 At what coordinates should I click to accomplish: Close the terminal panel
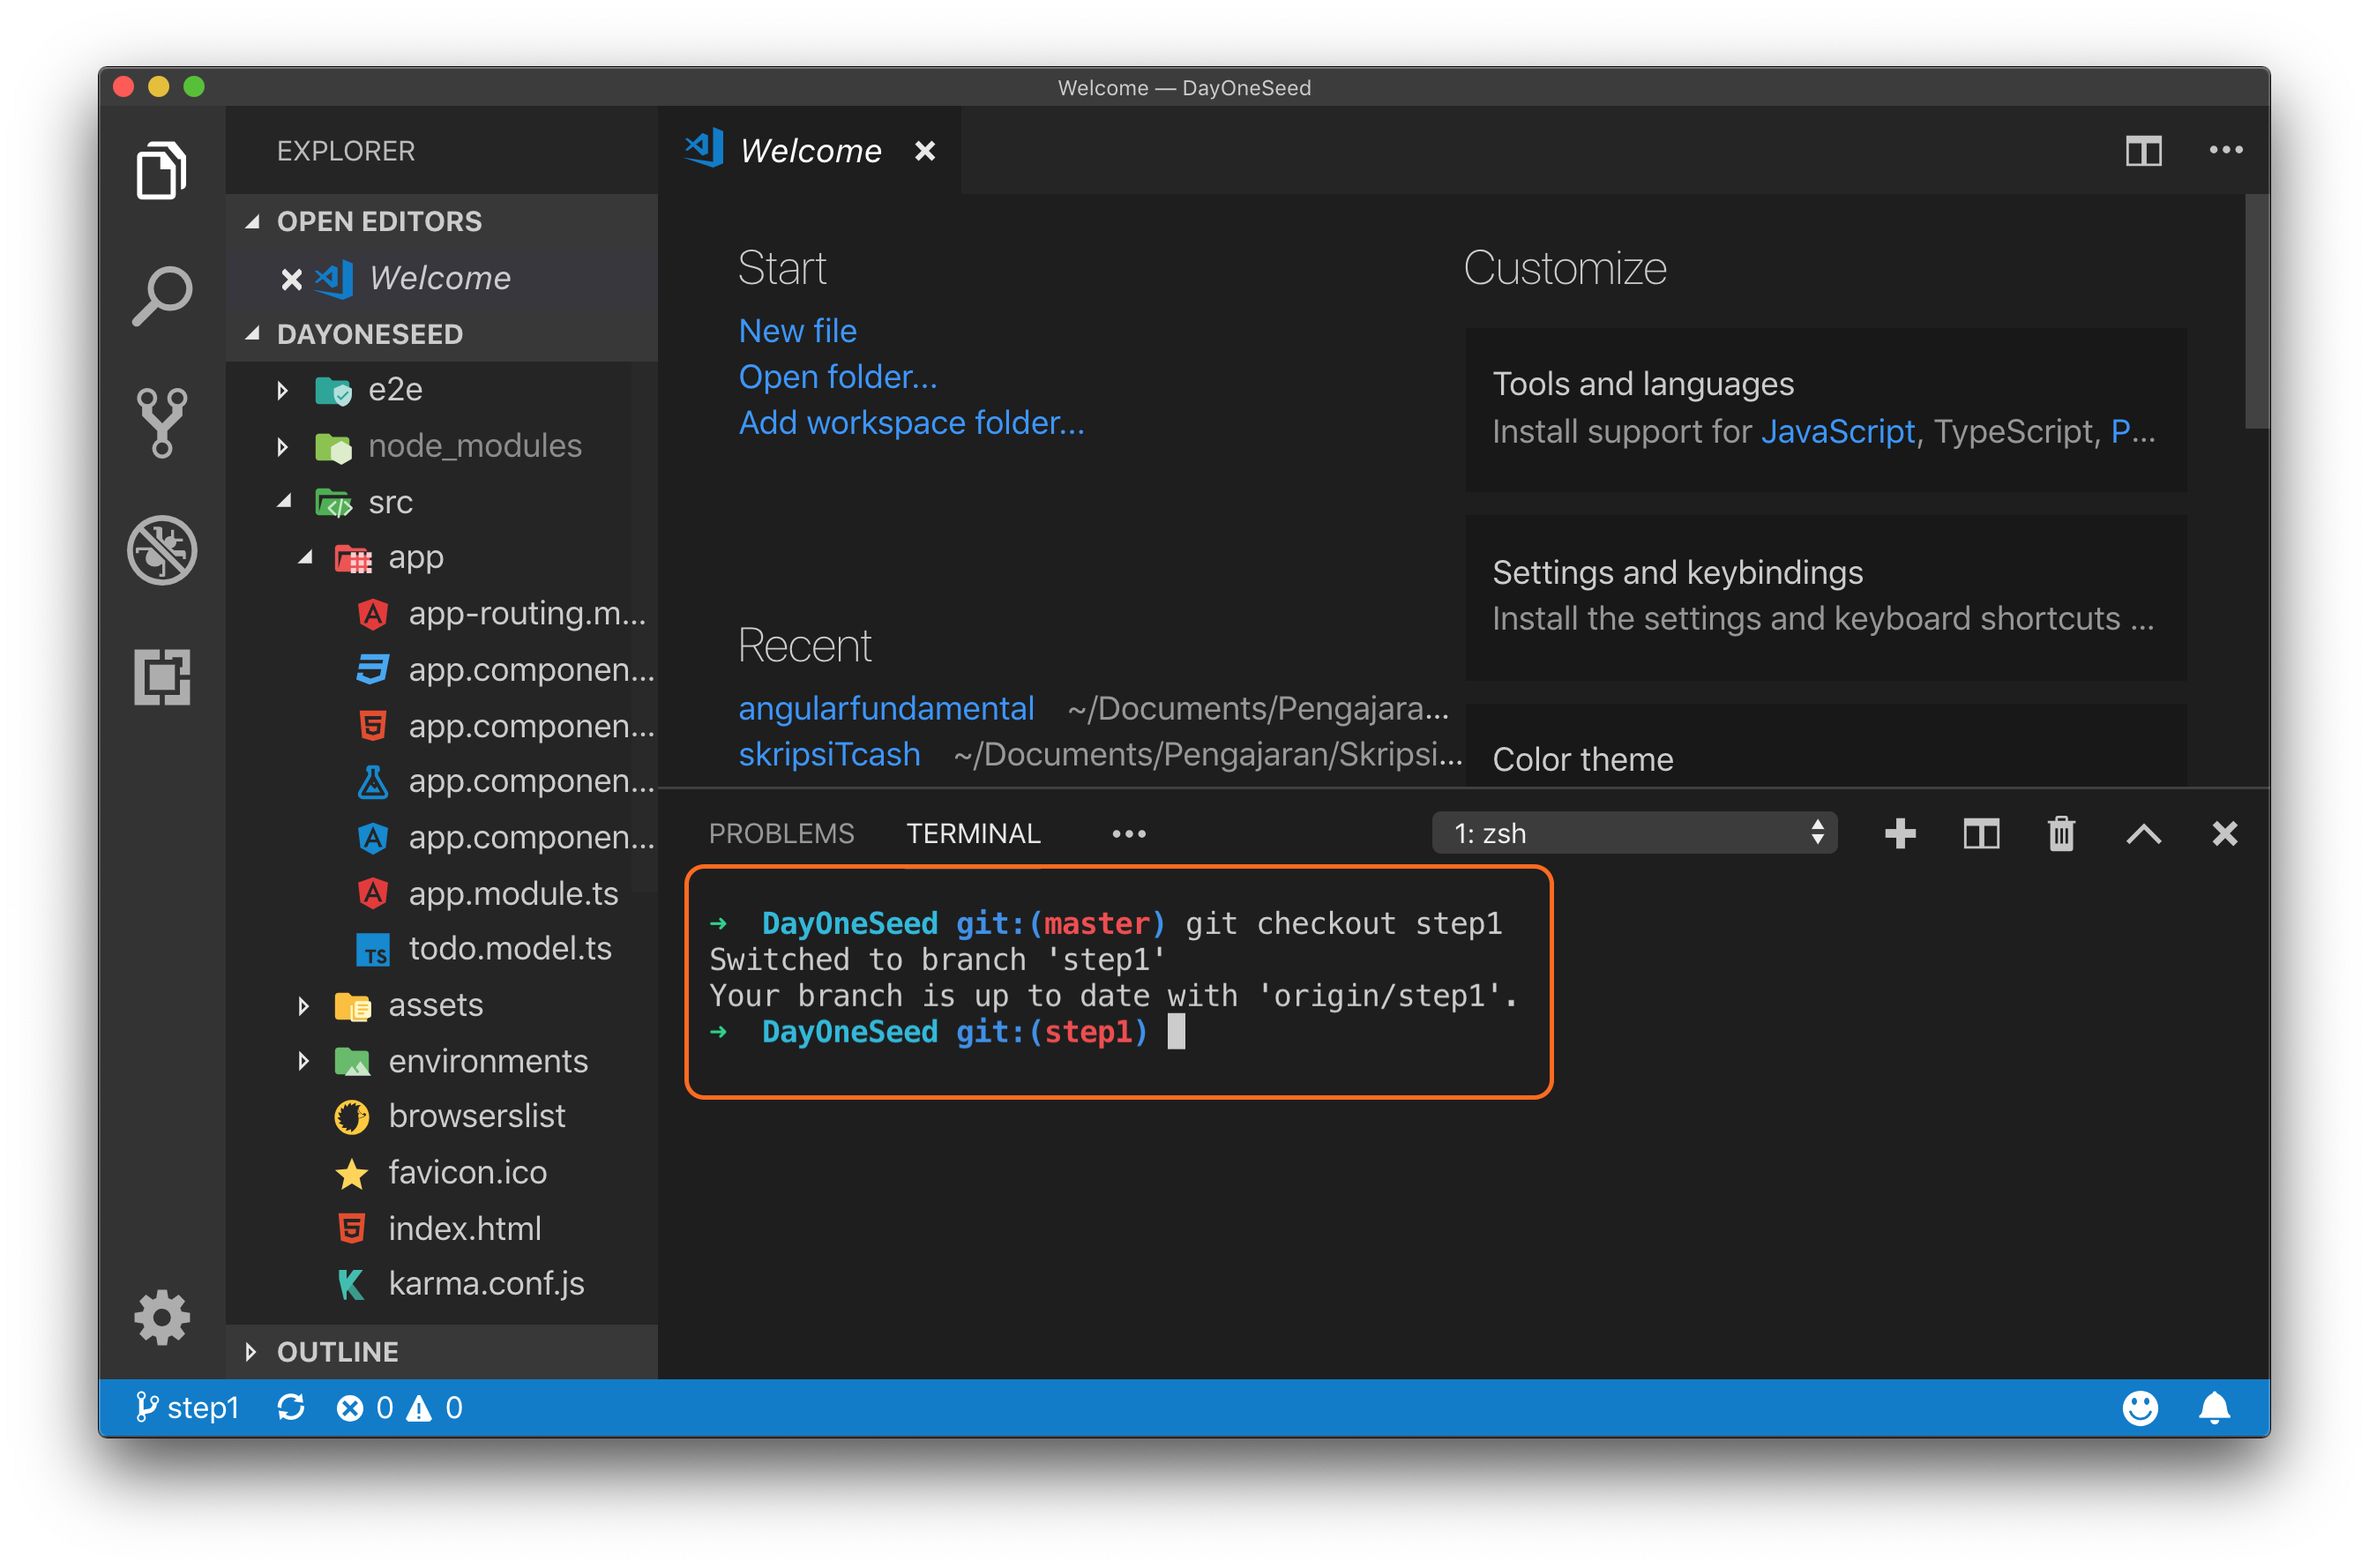click(x=2224, y=833)
